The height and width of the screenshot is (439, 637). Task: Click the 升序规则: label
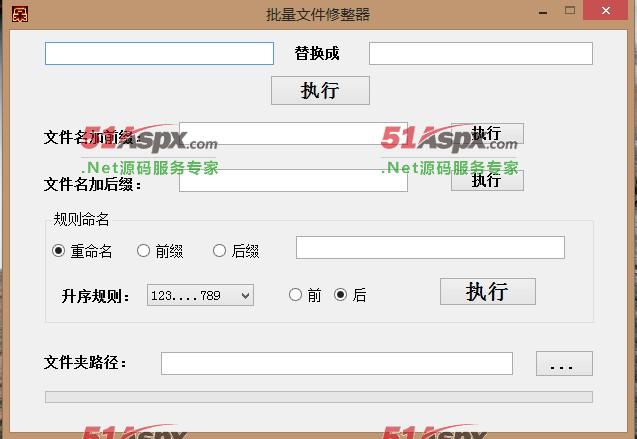click(x=95, y=296)
